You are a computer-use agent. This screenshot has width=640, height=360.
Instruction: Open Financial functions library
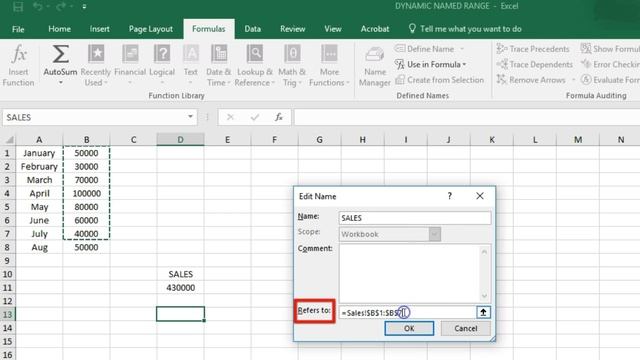click(130, 54)
